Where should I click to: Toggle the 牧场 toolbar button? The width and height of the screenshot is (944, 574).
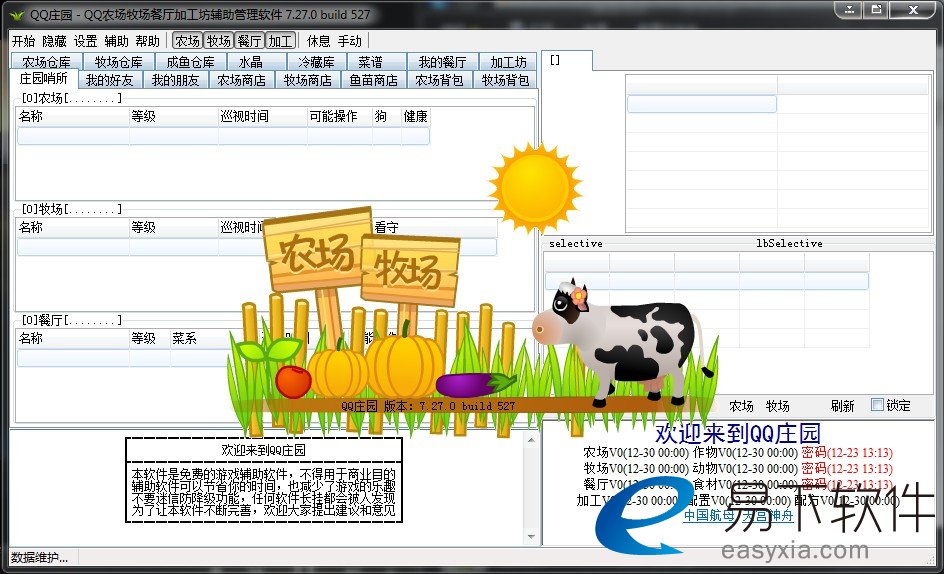pos(219,41)
